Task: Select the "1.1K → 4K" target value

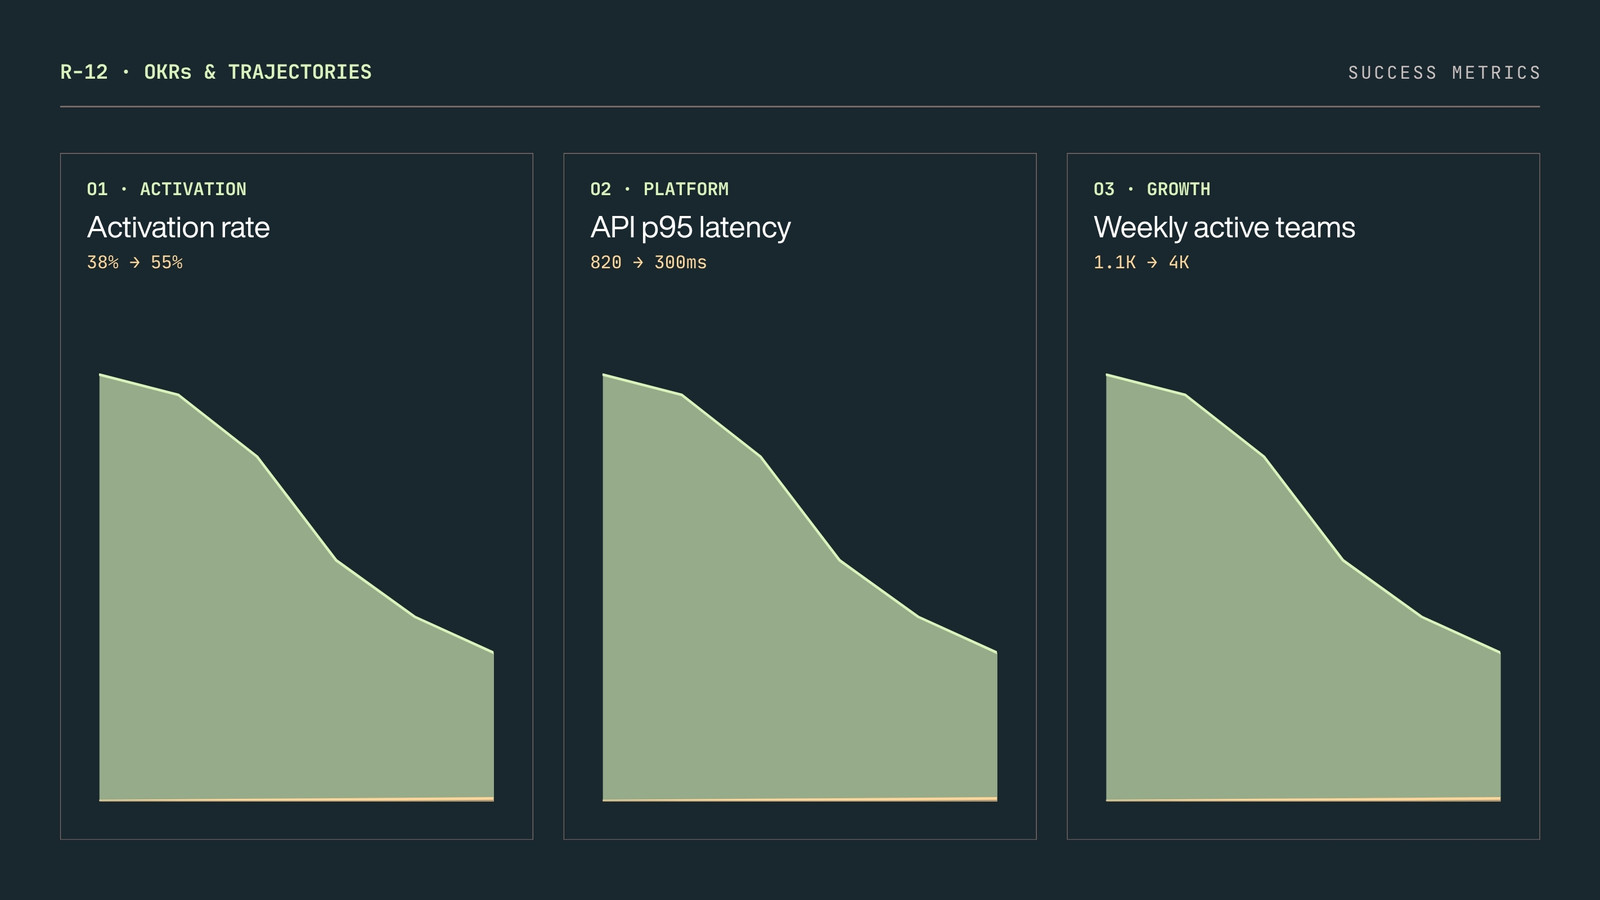Action: tap(1141, 262)
